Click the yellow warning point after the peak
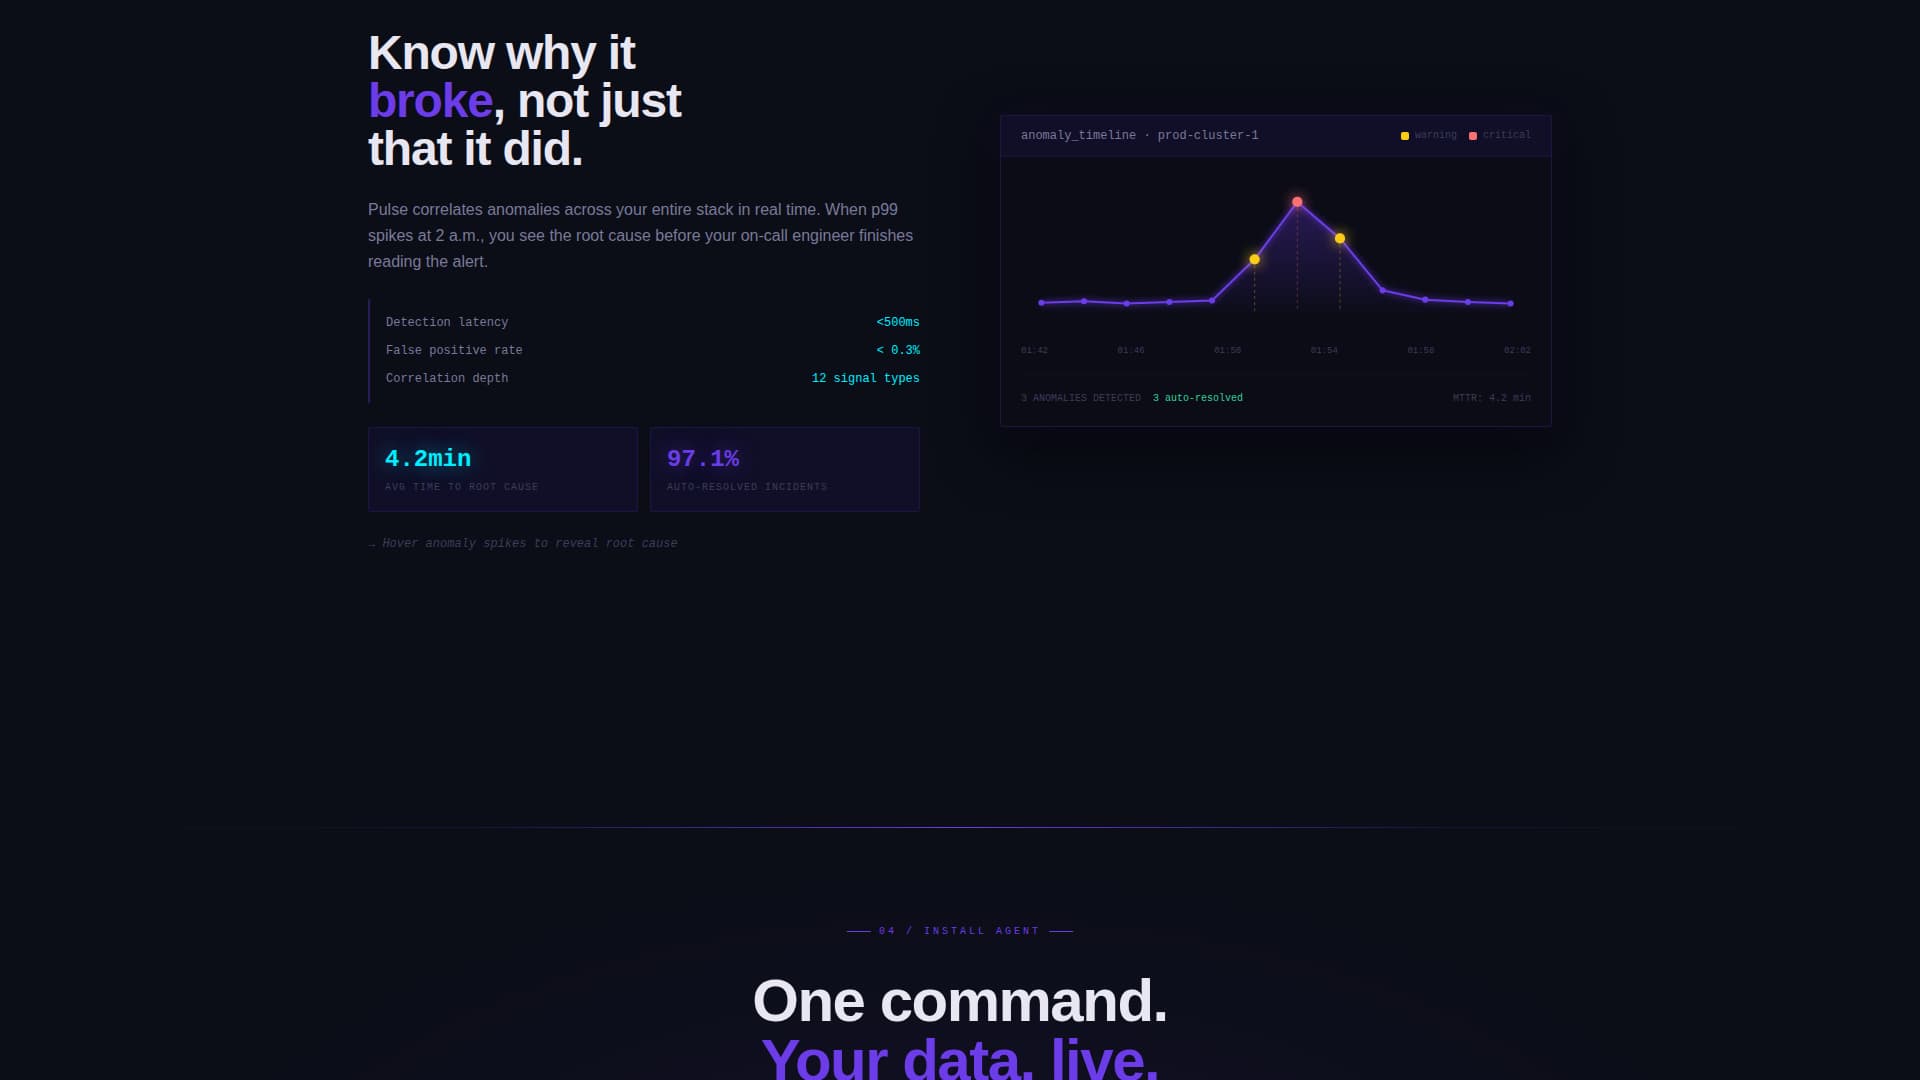 [1340, 238]
